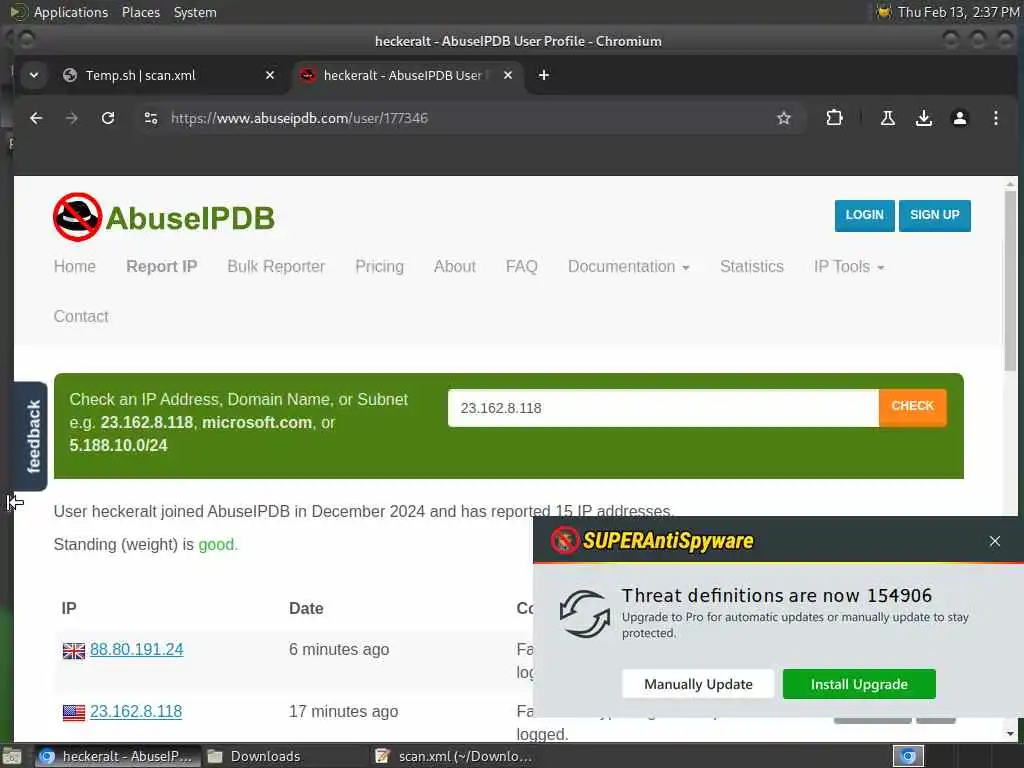Viewport: 1024px width, 768px height.
Task: Open the IP link 88.80.191.24
Action: (136, 649)
